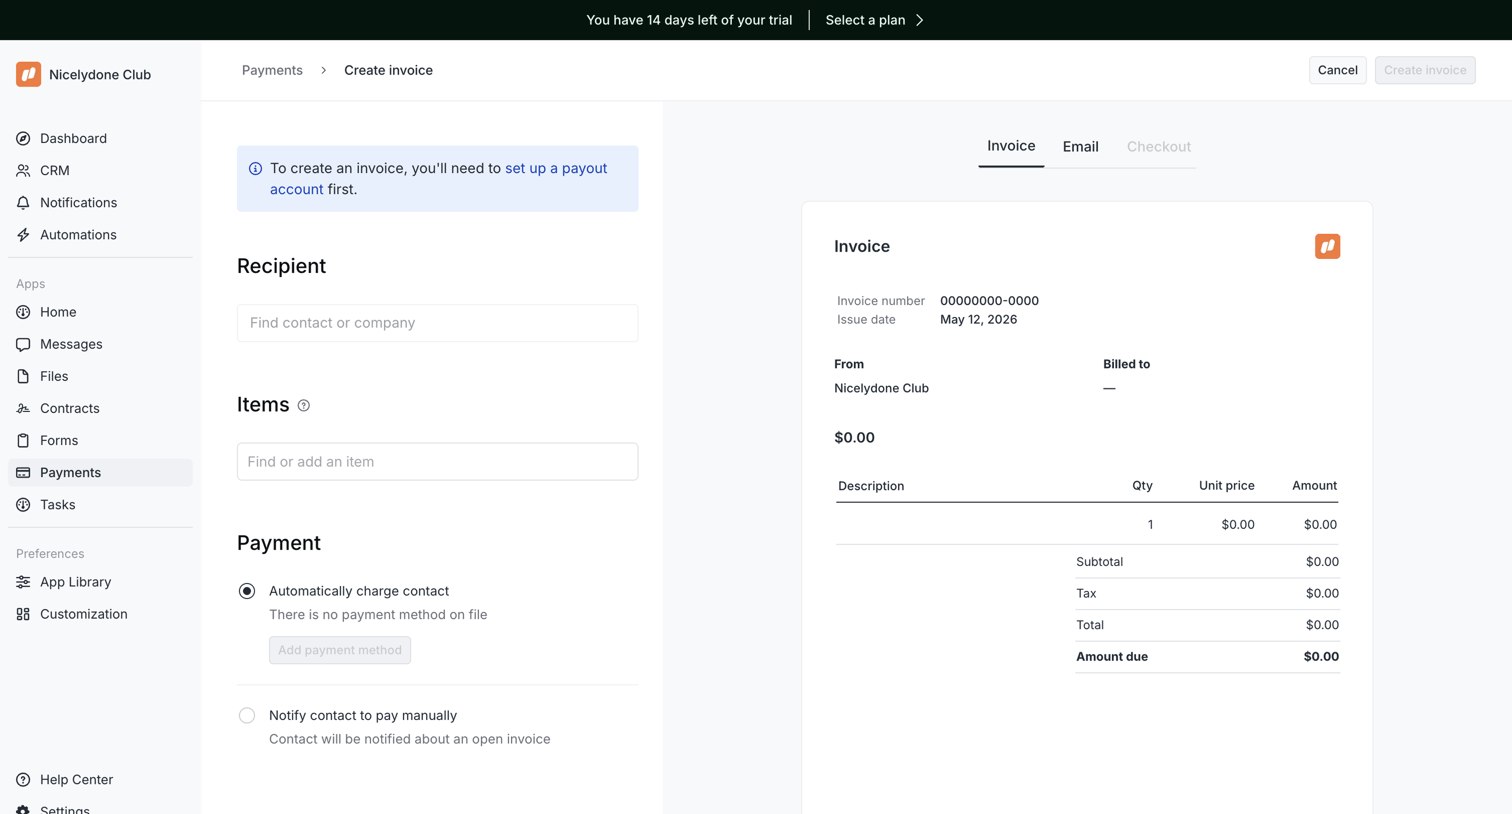
Task: Click the info icon in the payout notice
Action: click(255, 168)
